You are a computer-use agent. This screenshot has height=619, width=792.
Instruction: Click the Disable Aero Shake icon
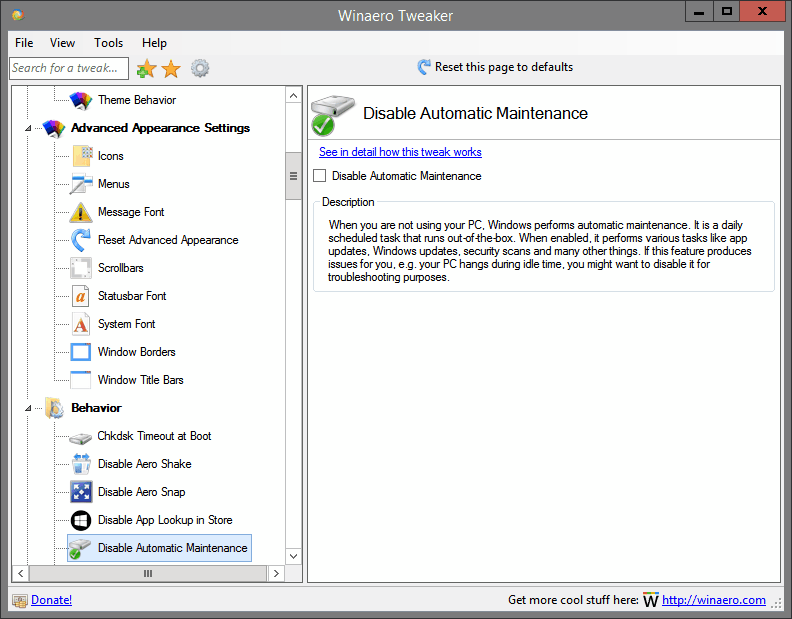click(81, 464)
